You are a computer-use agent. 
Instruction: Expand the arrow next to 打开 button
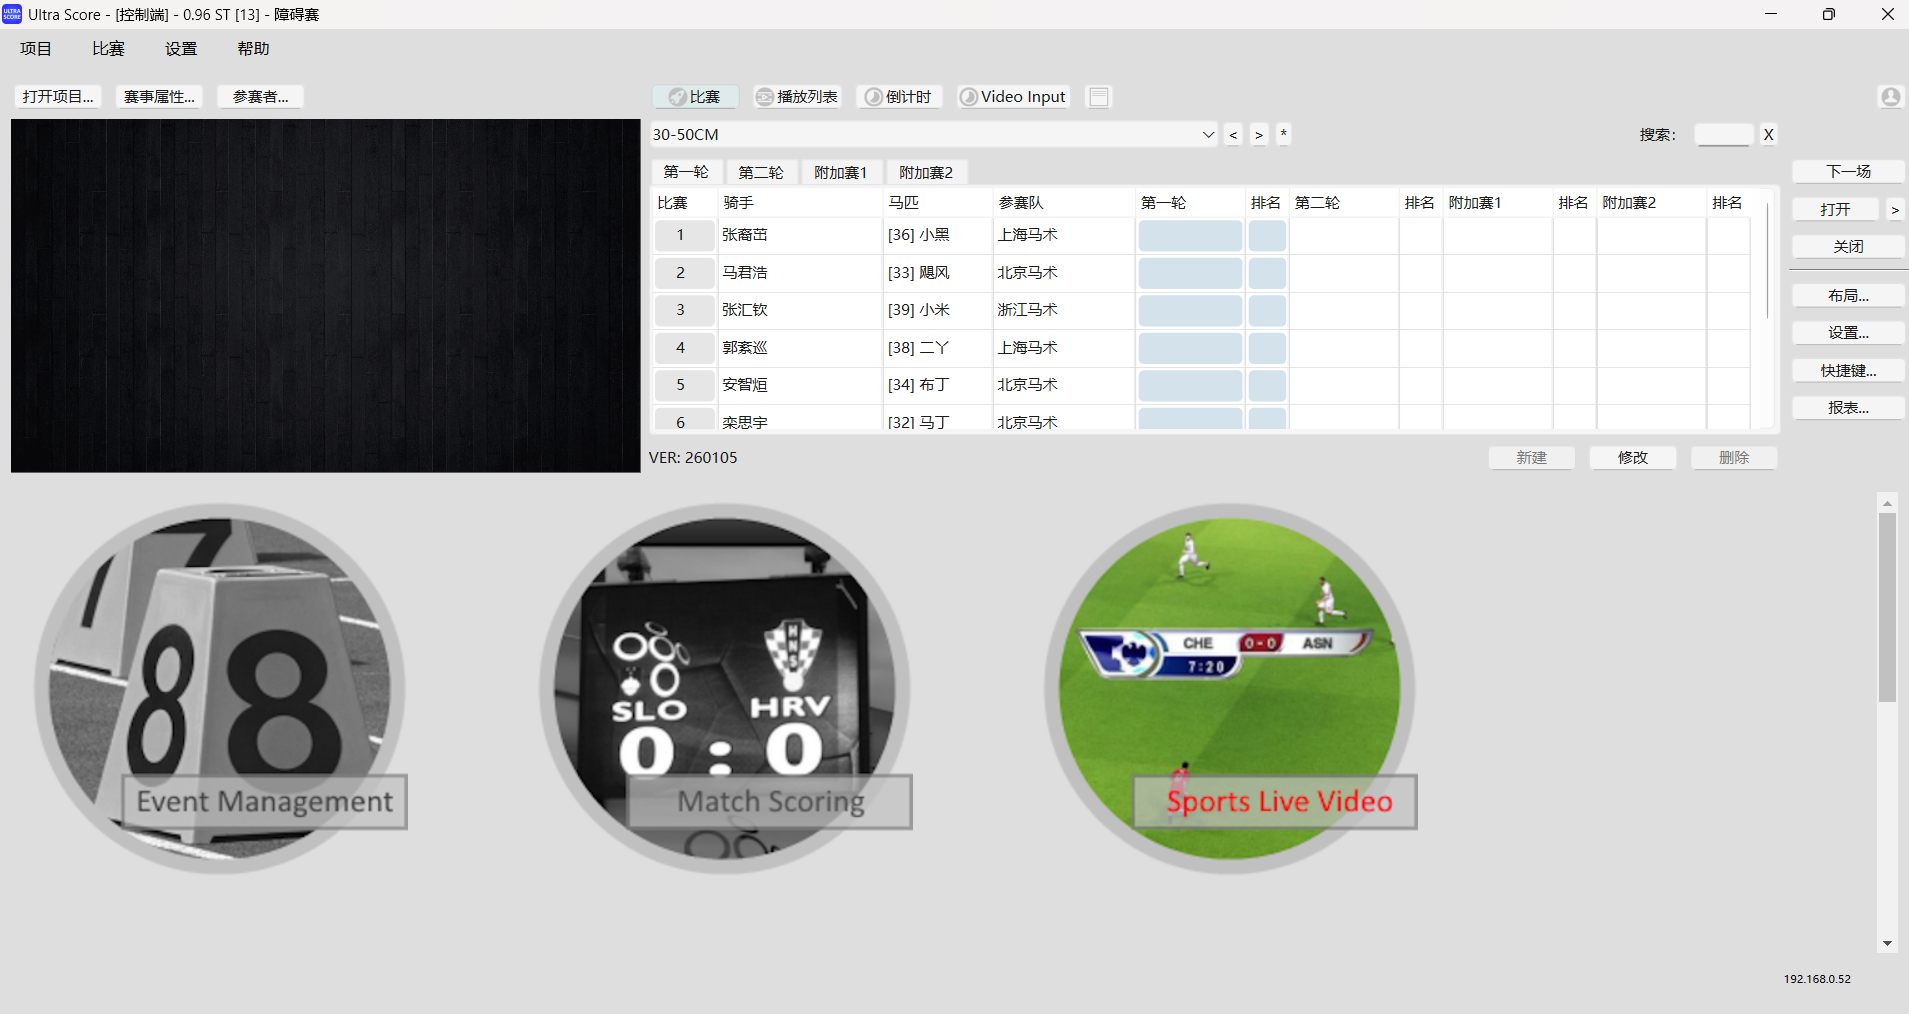pyautogui.click(x=1895, y=210)
